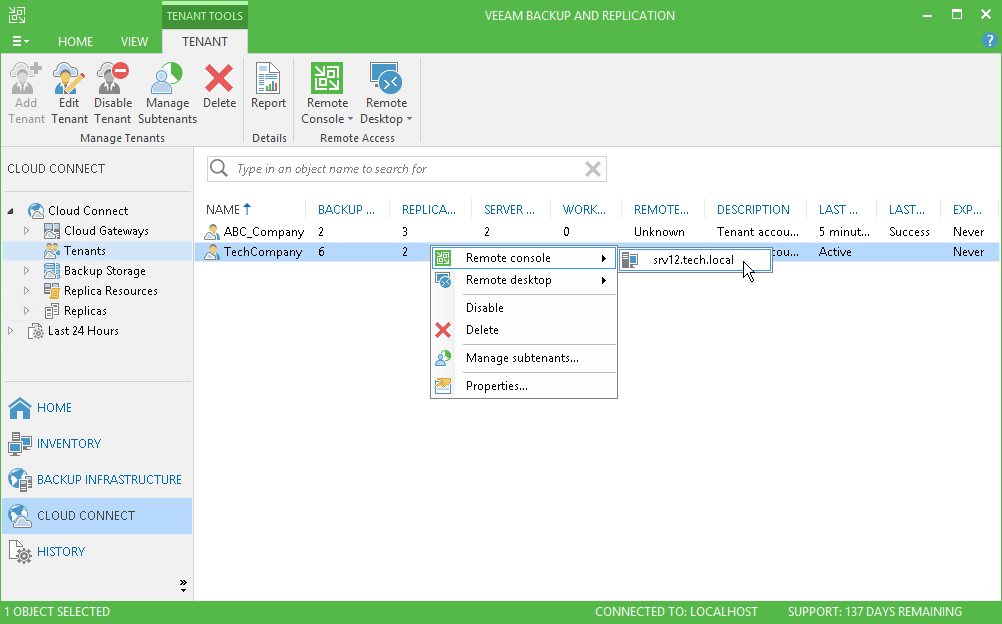
Task: Click the Success status for ABC_Company
Action: tap(909, 231)
